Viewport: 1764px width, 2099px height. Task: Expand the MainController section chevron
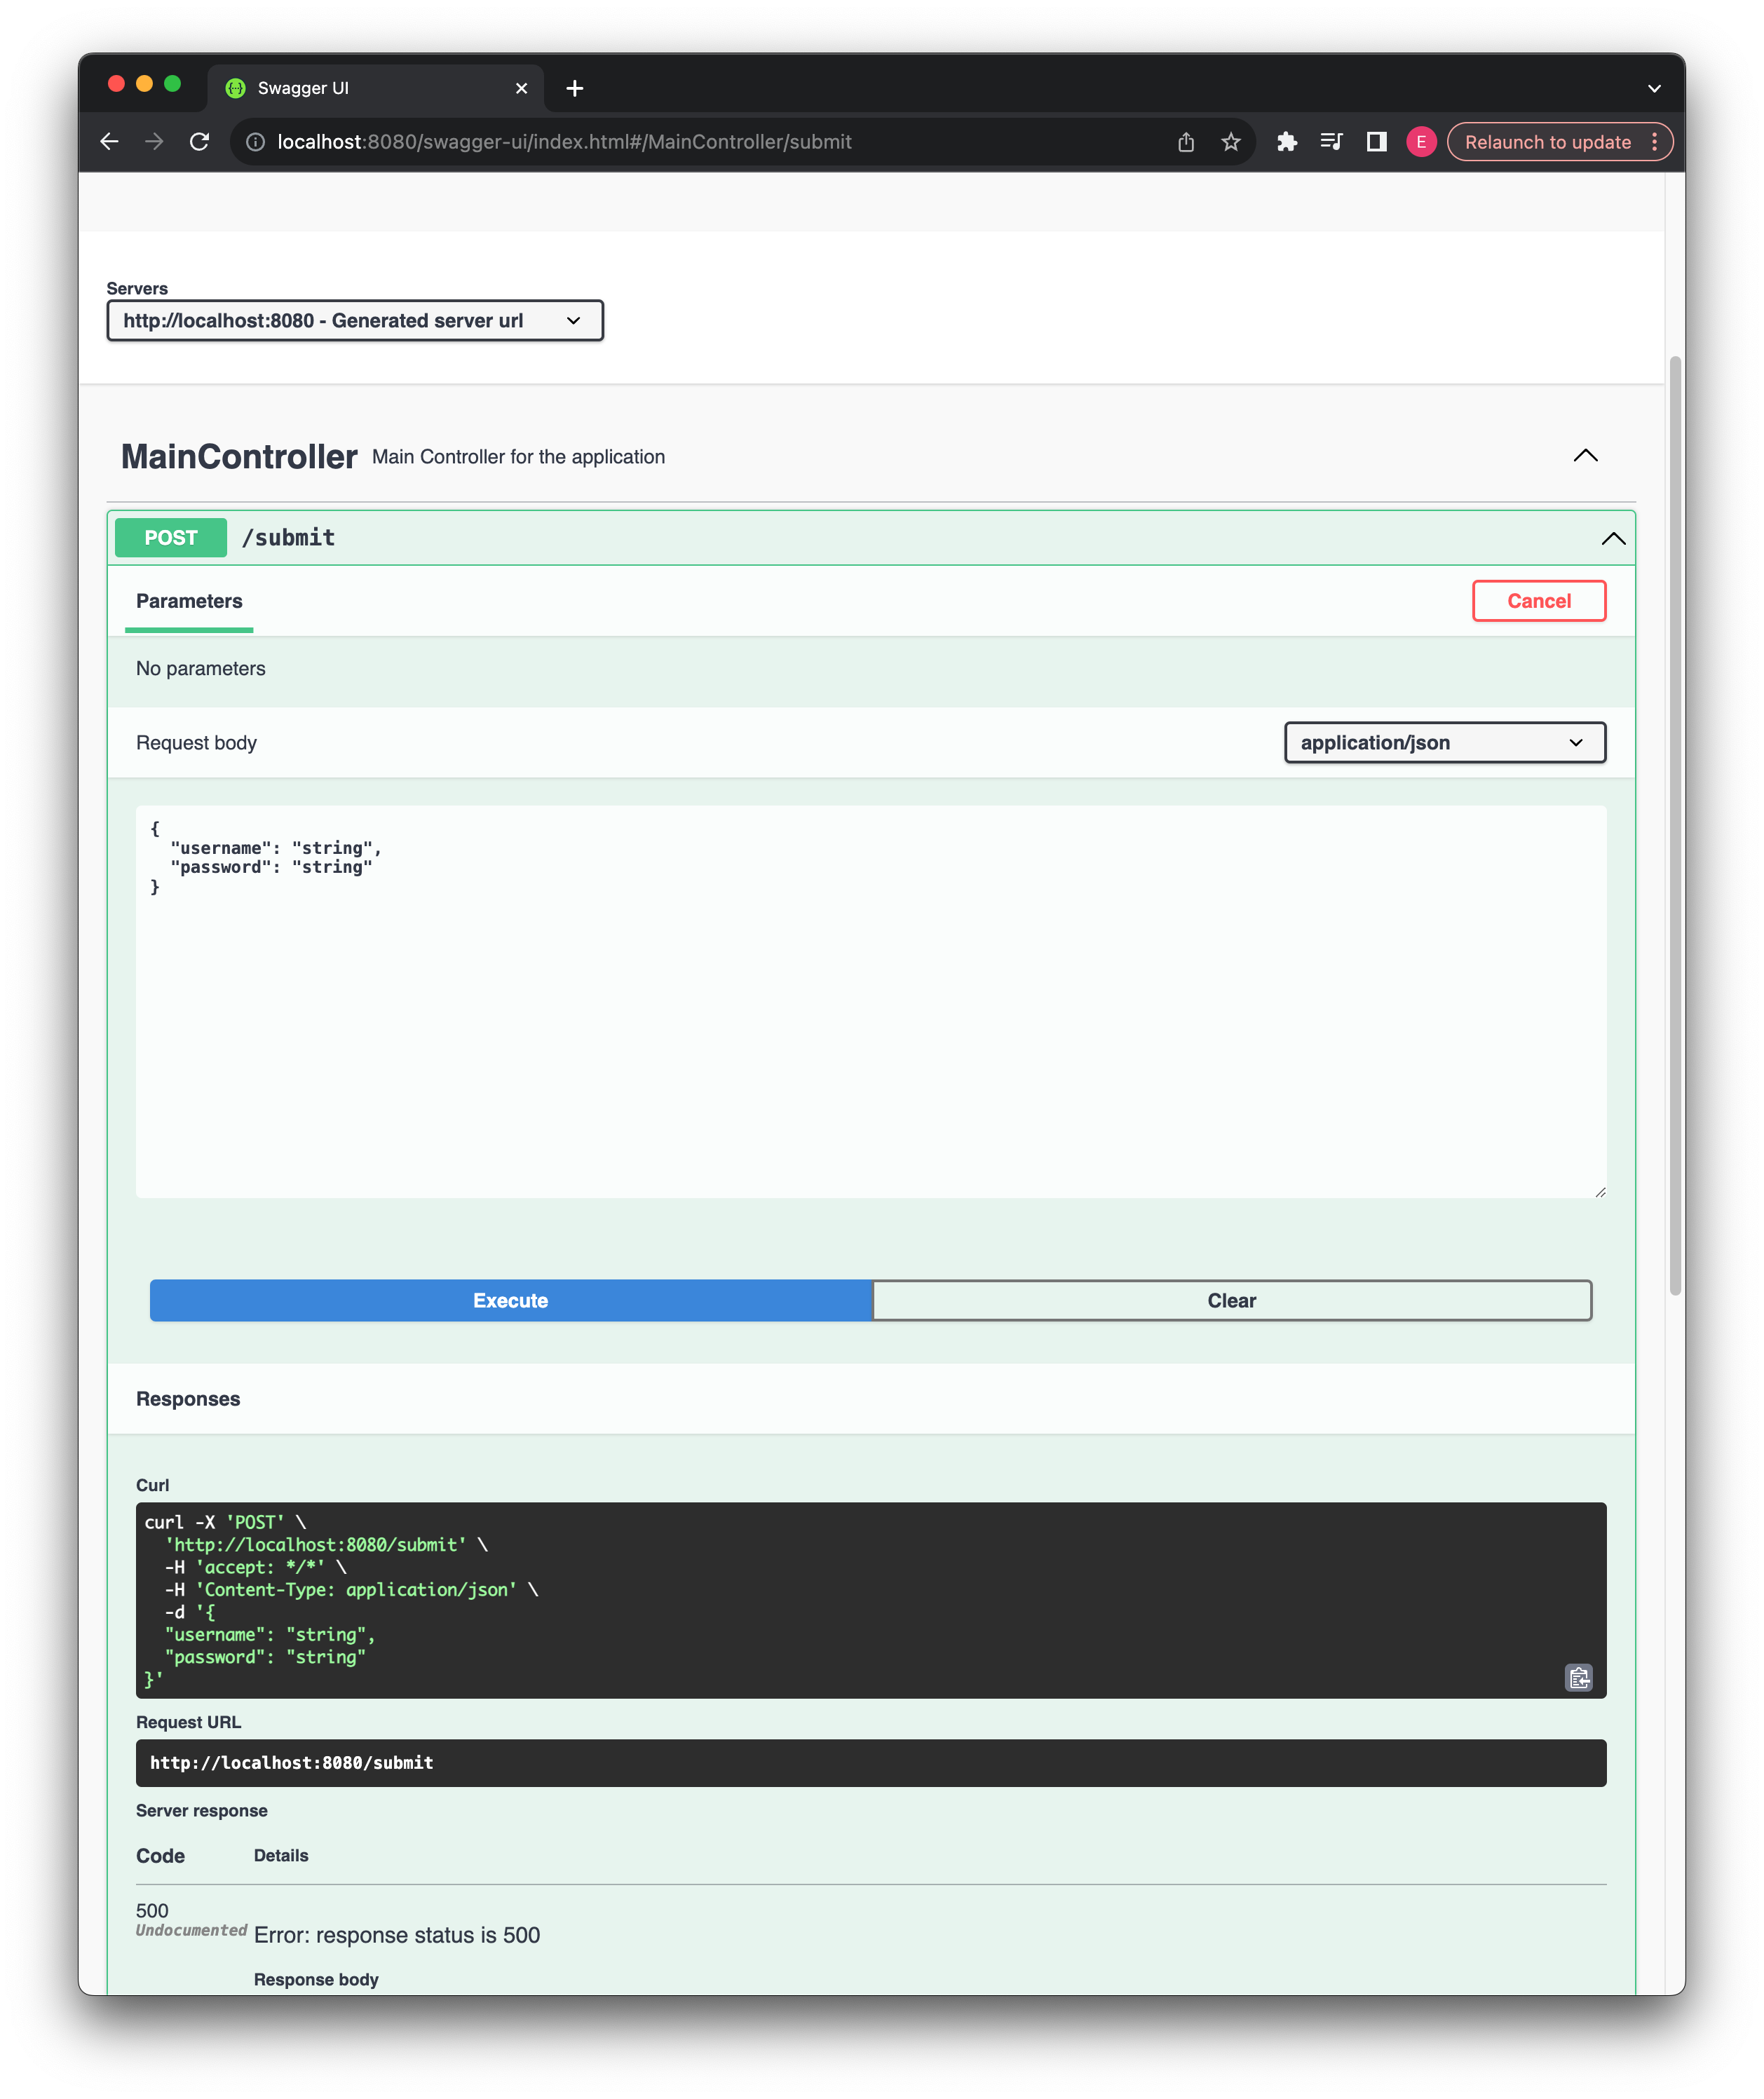click(1584, 455)
